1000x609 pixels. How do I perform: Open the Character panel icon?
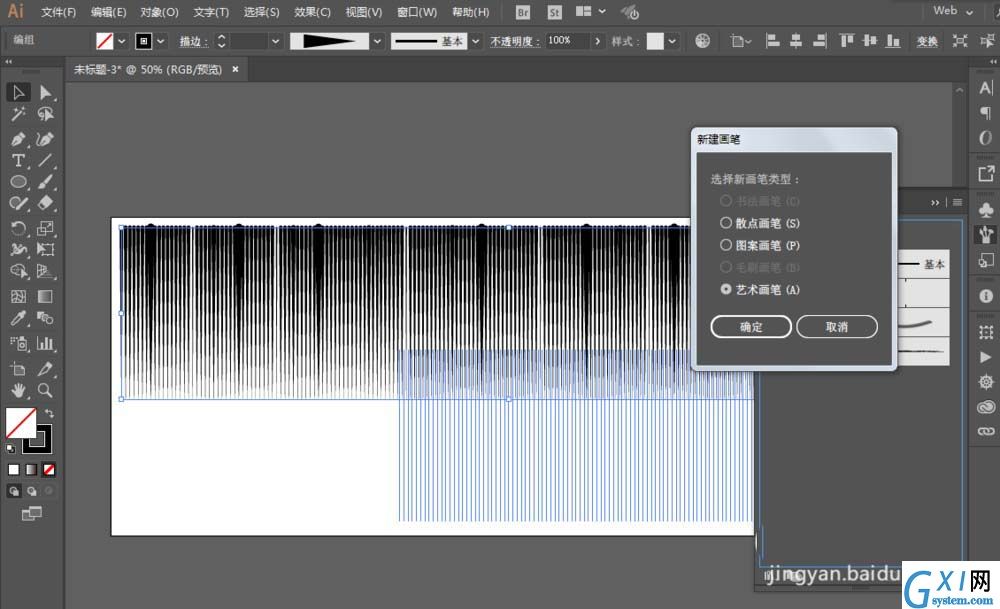[x=986, y=88]
